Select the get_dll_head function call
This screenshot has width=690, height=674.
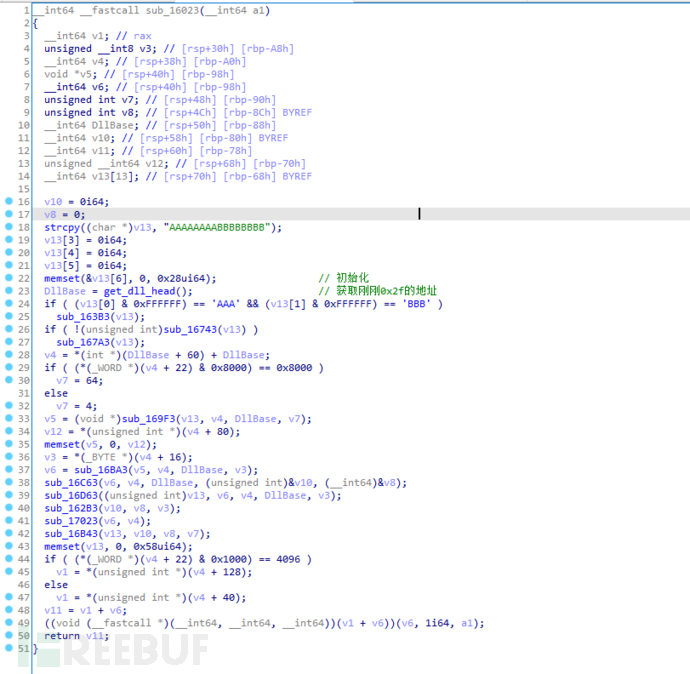[x=139, y=291]
